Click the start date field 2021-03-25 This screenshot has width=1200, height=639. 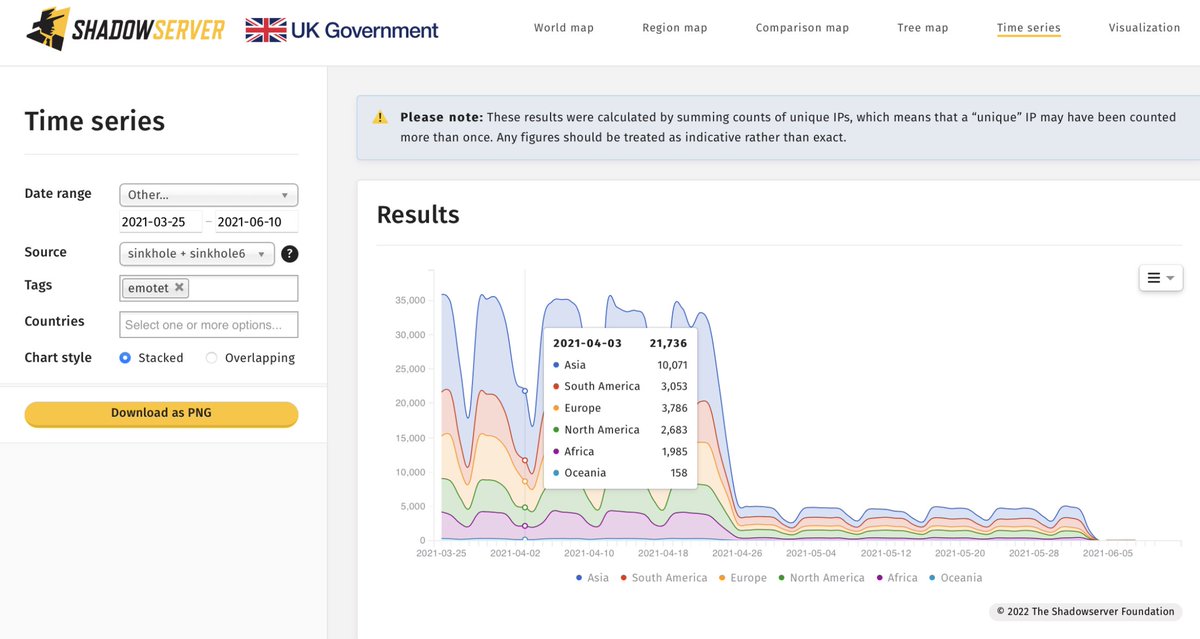159,221
